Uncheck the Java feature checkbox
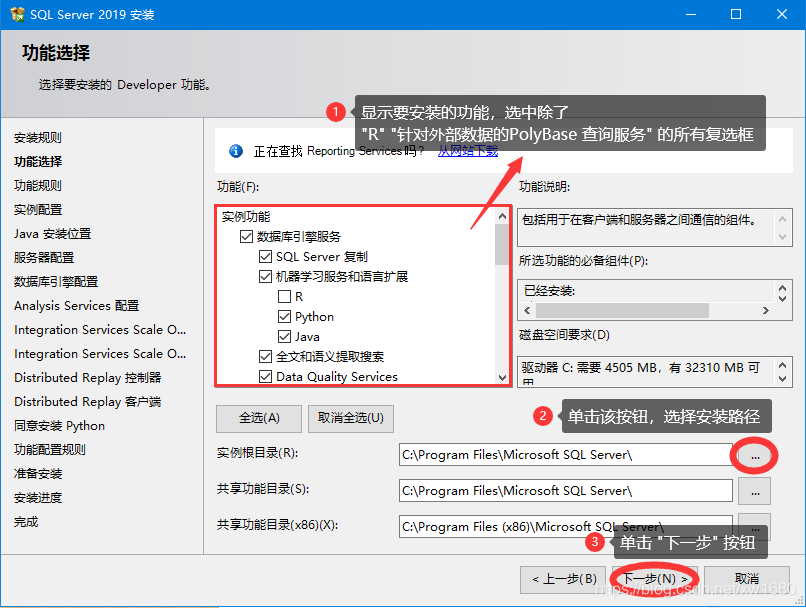806x608 pixels. pos(284,337)
